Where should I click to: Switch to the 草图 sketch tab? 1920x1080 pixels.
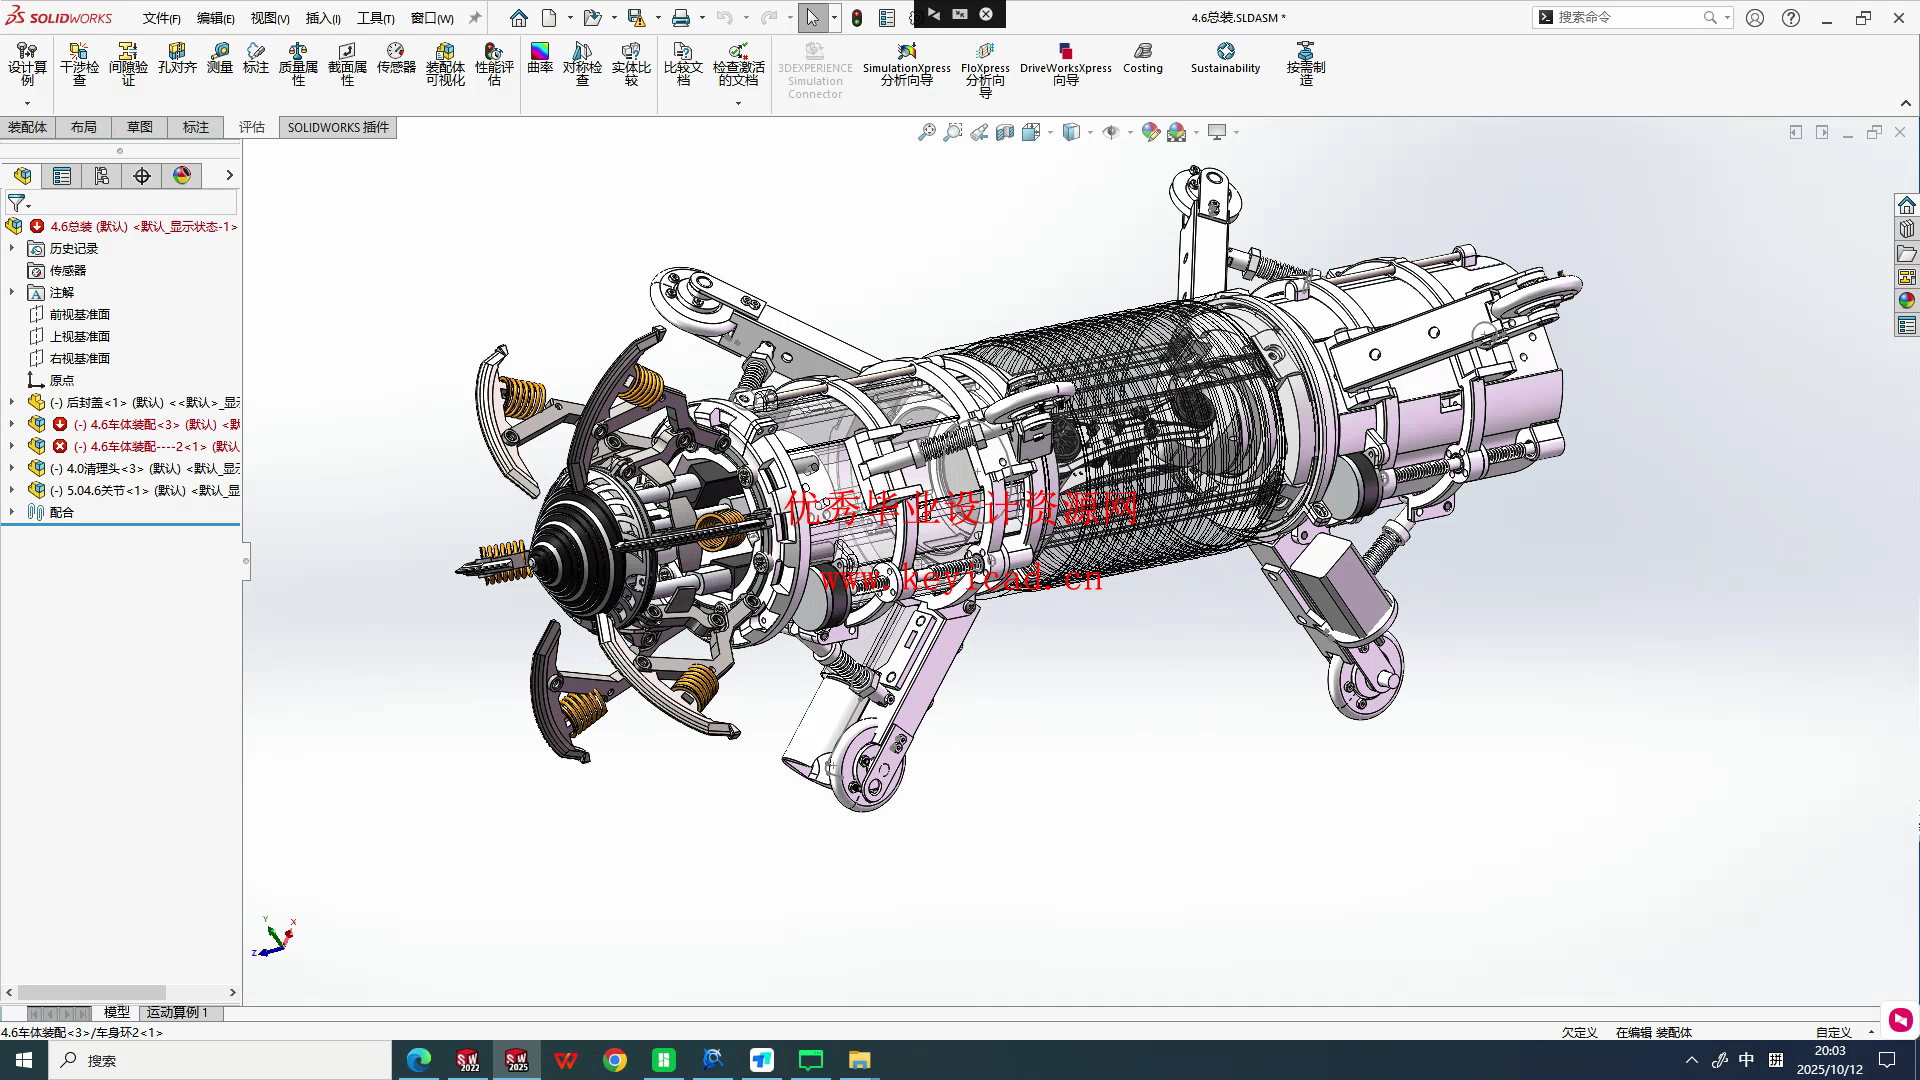140,127
